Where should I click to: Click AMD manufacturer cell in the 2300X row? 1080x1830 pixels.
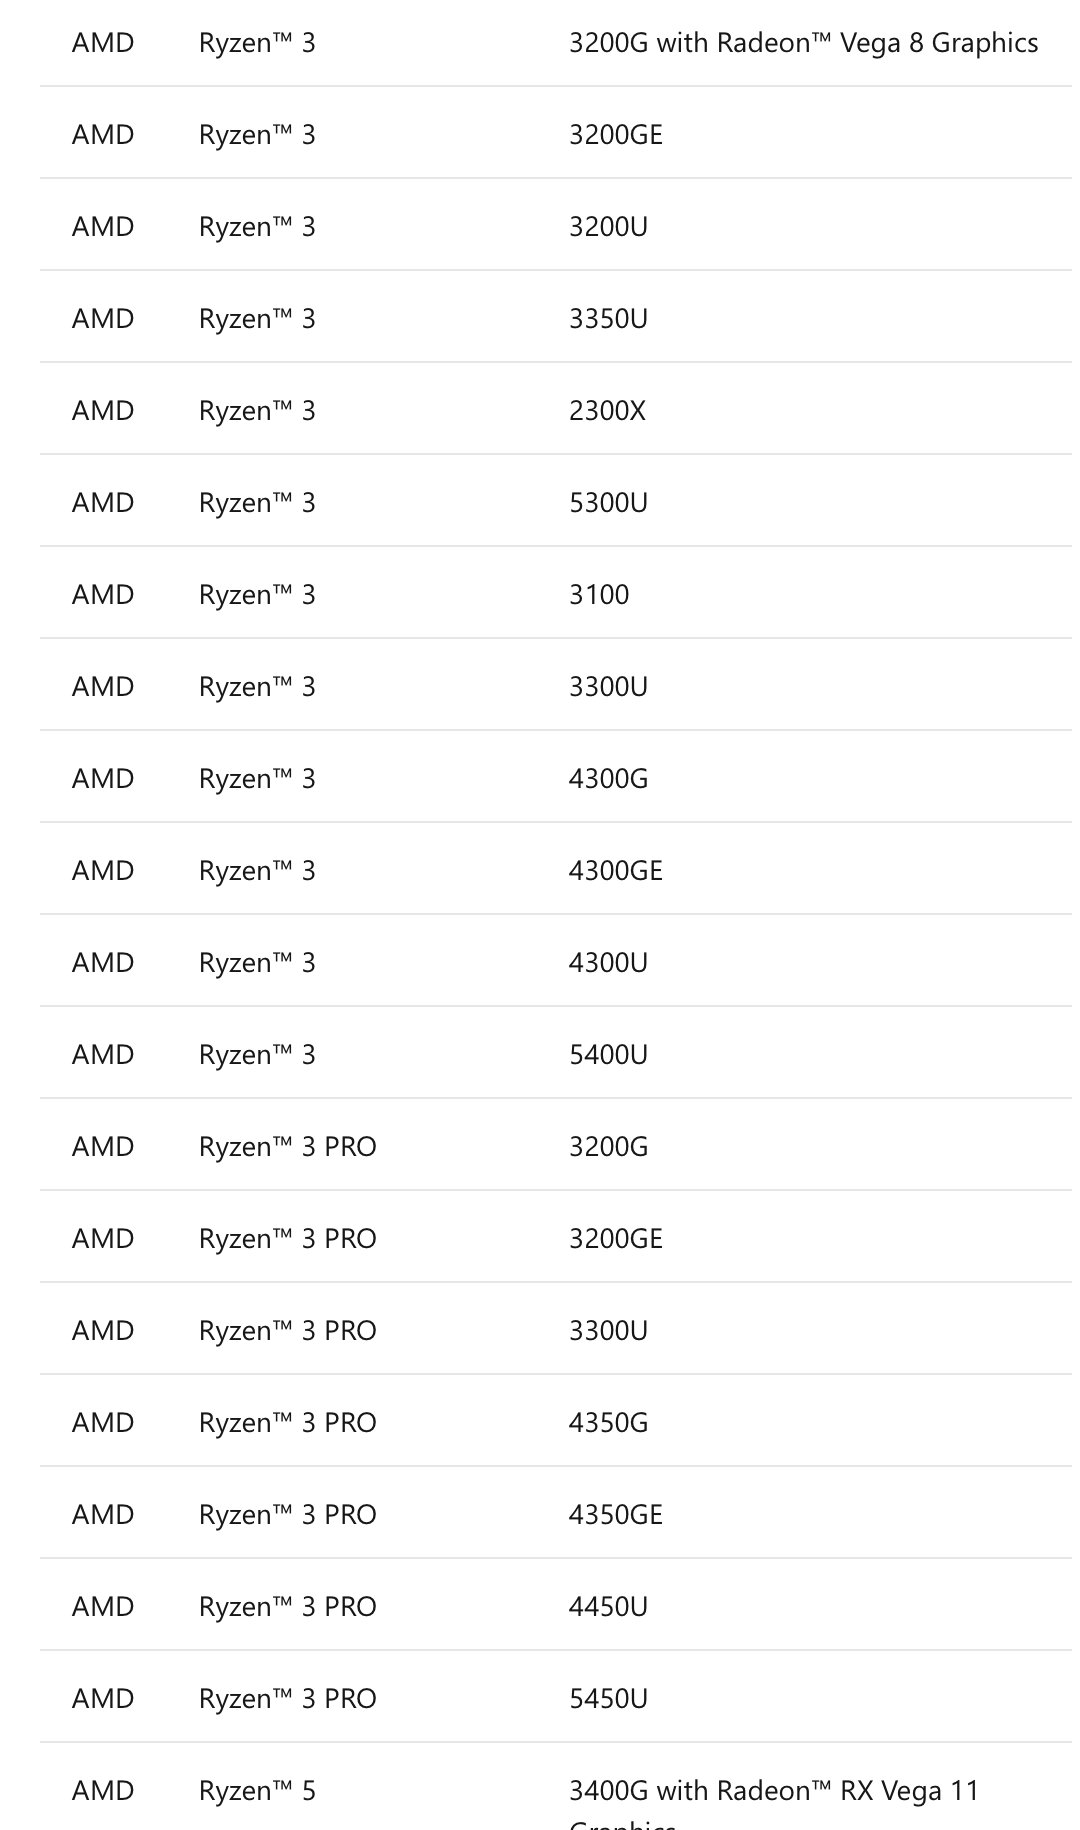tap(103, 411)
